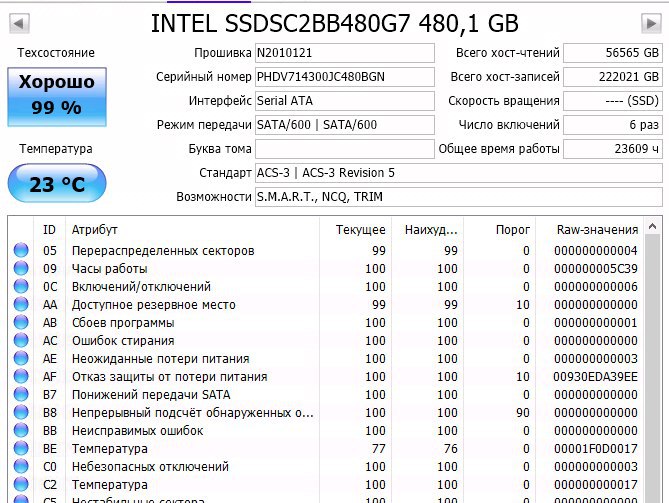
Task: Click the status circle for attribute BB
Action: (x=21, y=430)
